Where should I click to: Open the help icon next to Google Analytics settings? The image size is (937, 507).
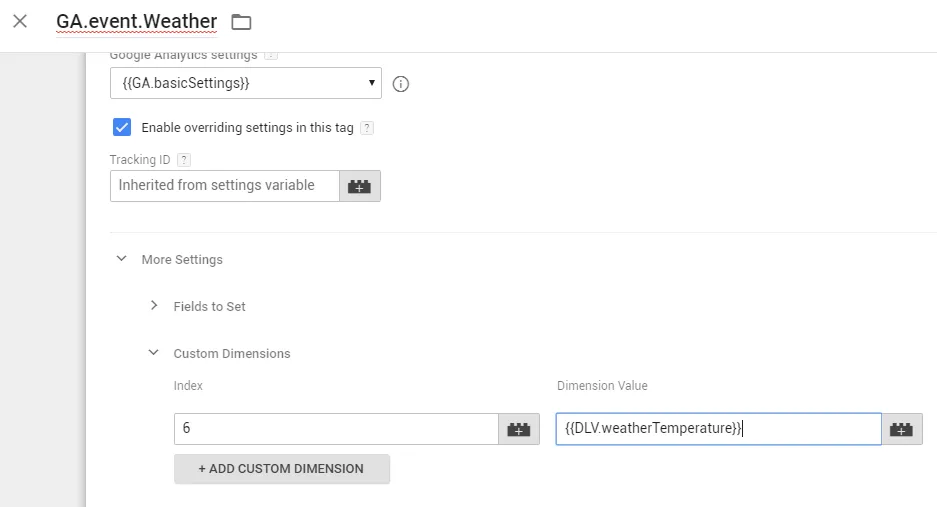271,55
